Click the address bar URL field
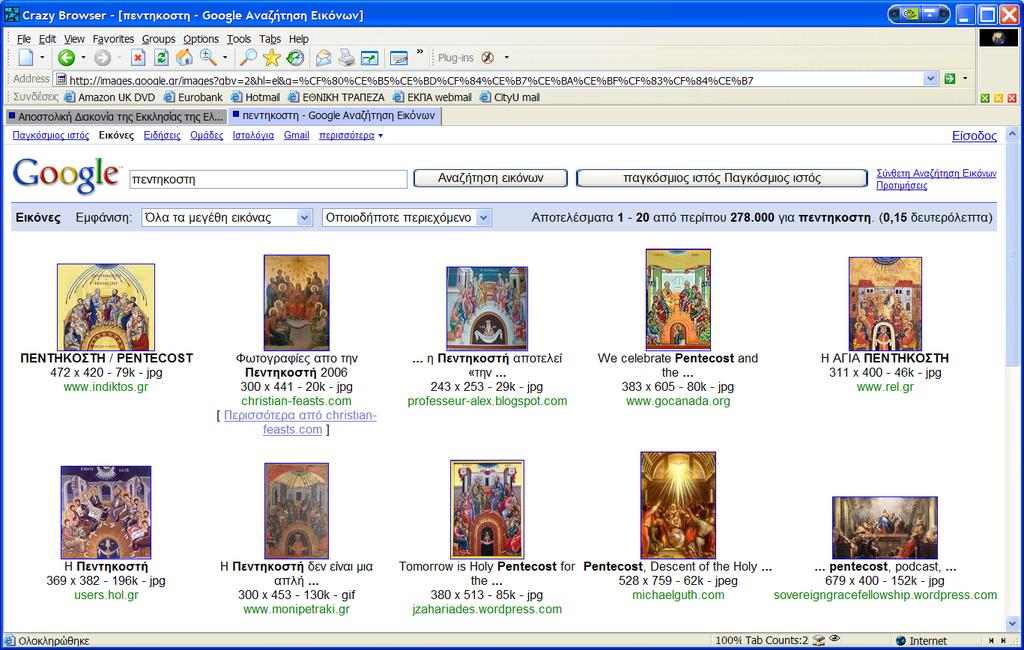 (496, 80)
